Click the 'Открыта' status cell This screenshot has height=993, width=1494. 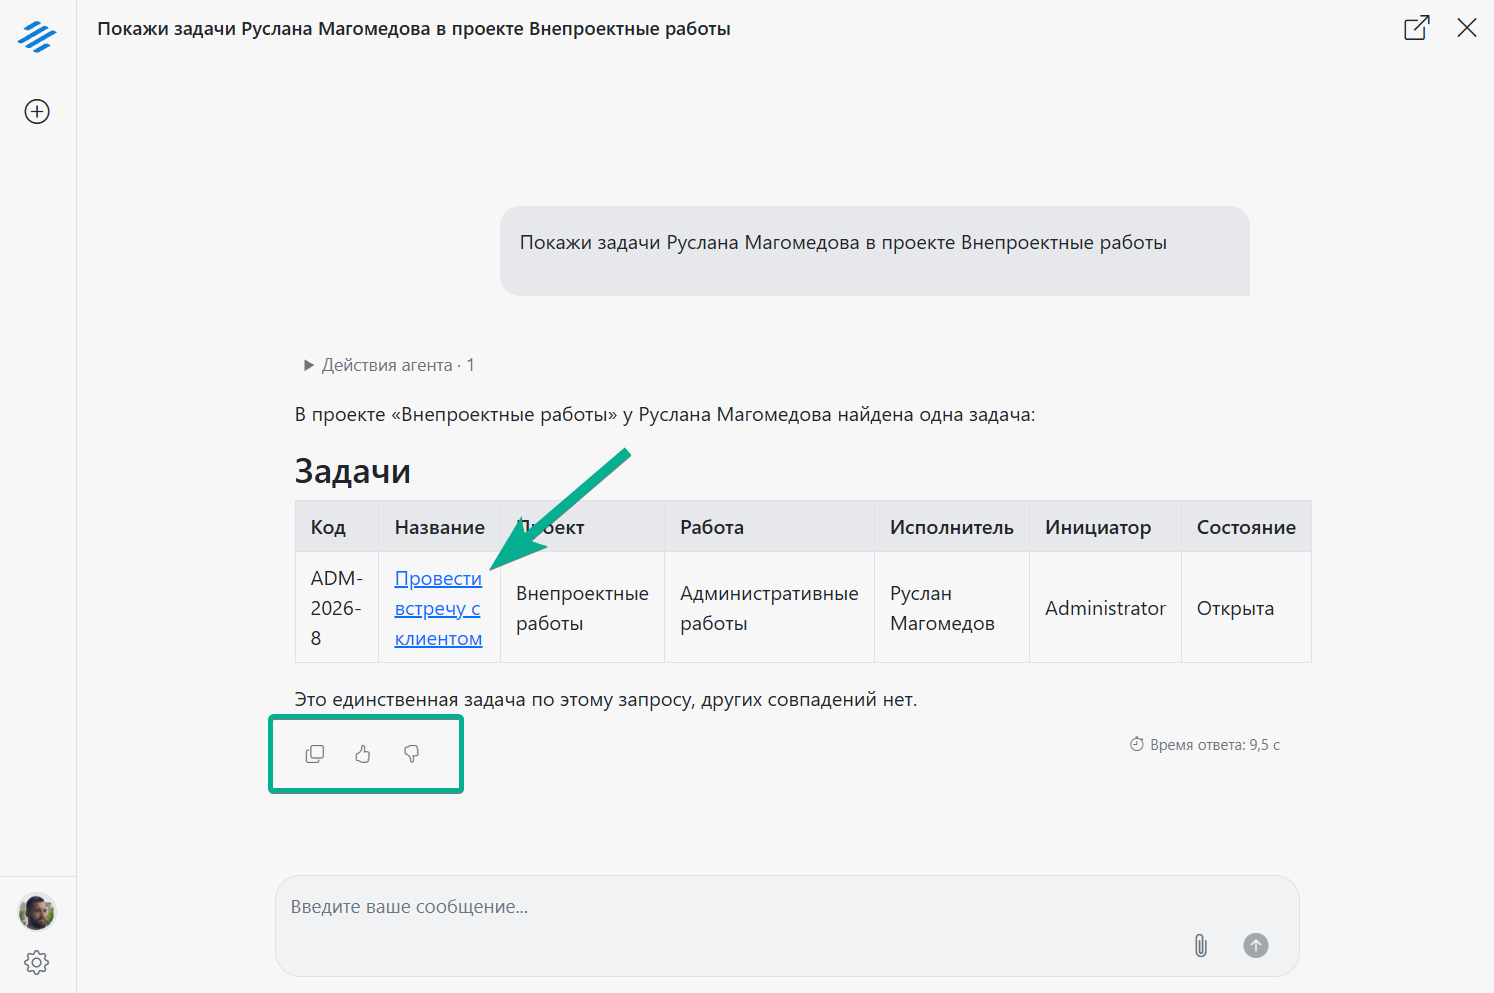click(x=1246, y=608)
